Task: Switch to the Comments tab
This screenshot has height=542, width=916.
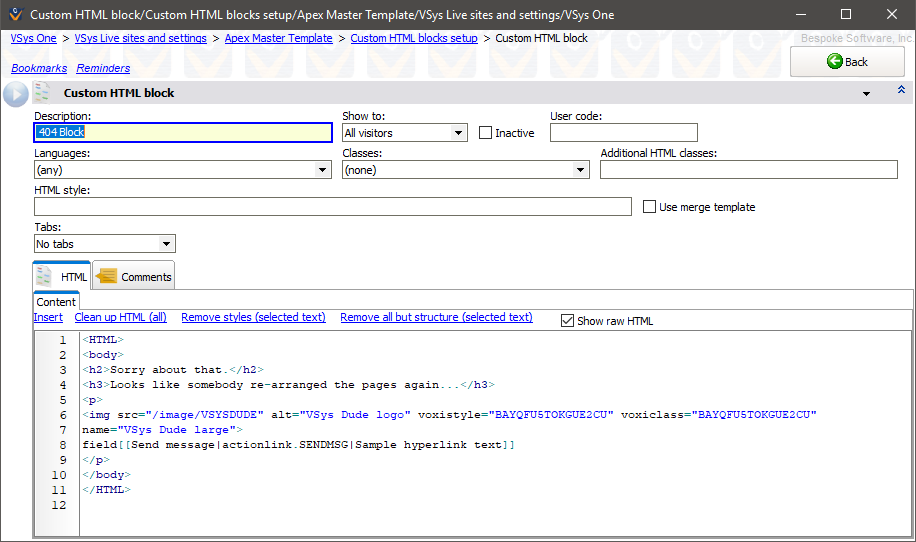Action: click(135, 277)
